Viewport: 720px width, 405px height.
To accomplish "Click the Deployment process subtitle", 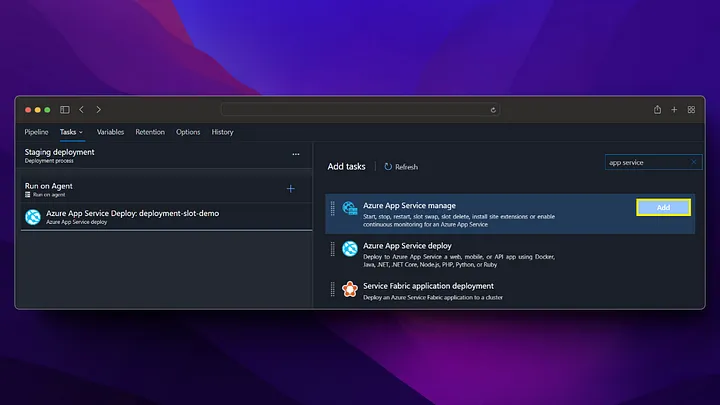I will (49, 161).
